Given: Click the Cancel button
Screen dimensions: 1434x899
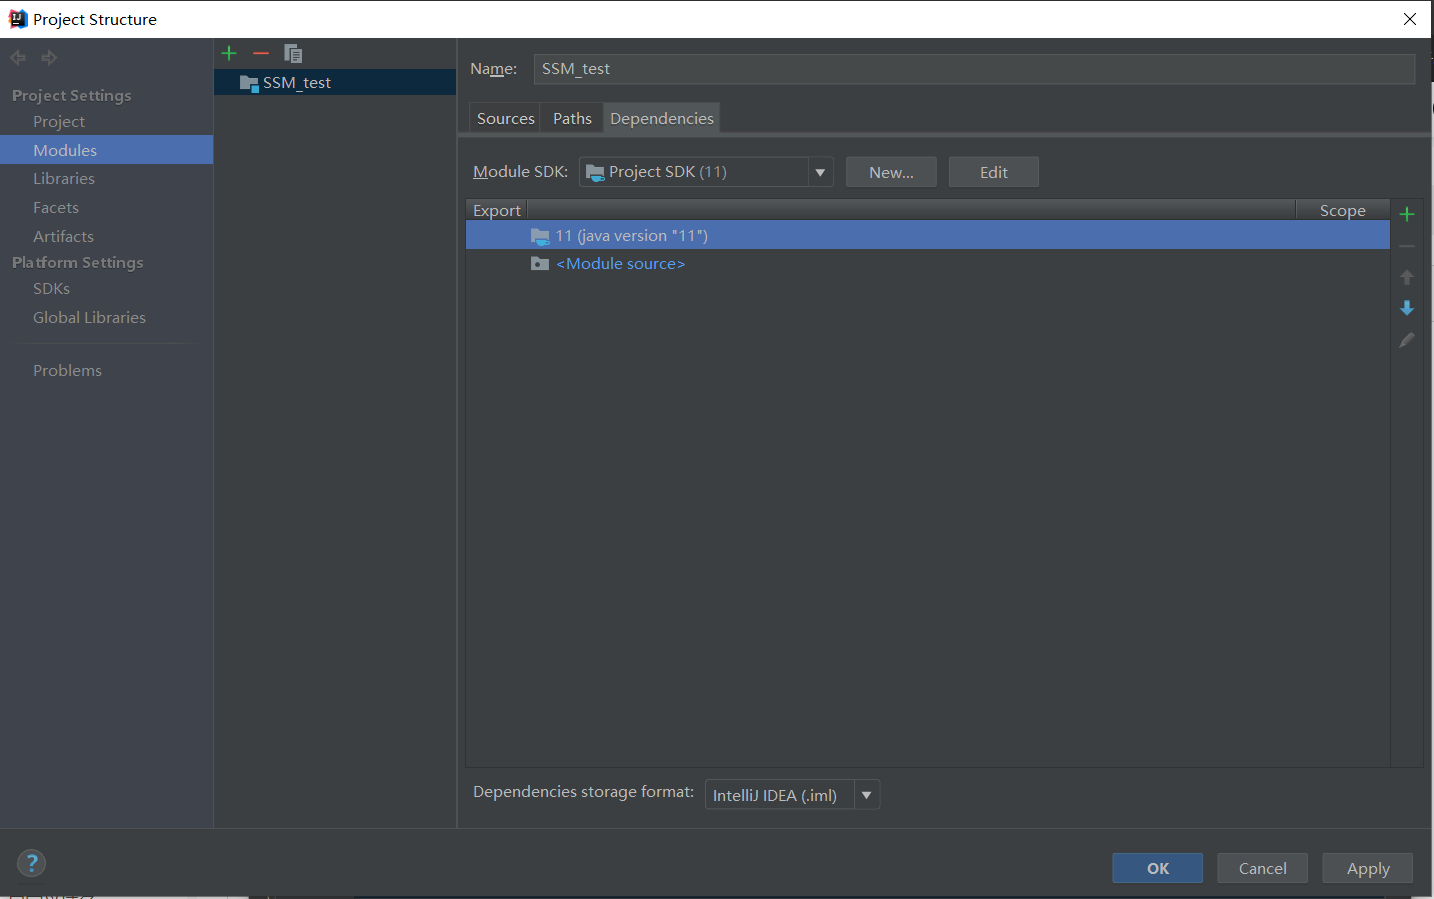Looking at the screenshot, I should coord(1262,868).
